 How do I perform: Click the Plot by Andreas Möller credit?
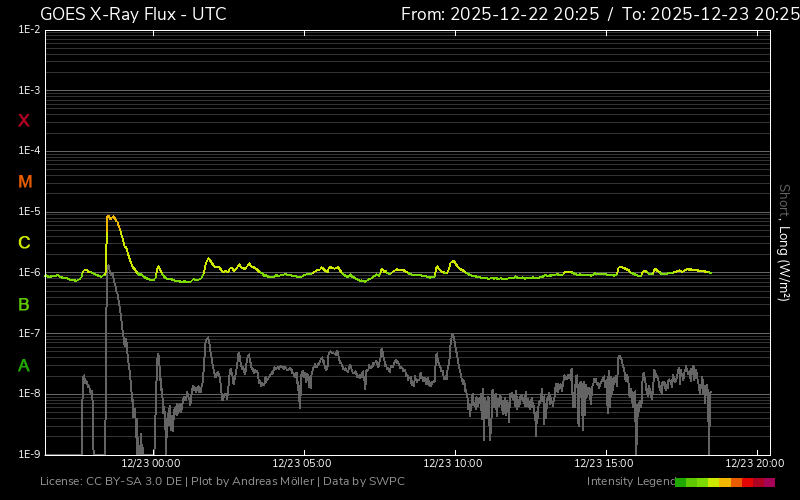click(253, 482)
